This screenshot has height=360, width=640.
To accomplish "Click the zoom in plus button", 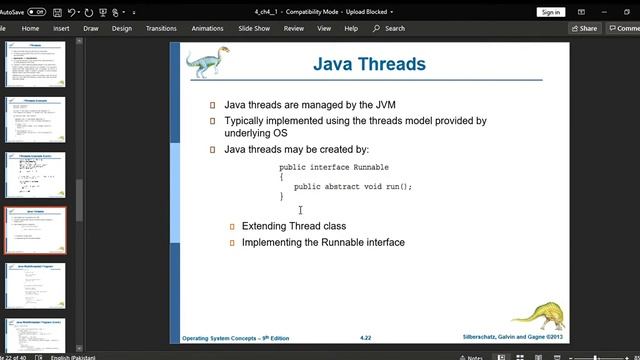I will click(x=627, y=358).
